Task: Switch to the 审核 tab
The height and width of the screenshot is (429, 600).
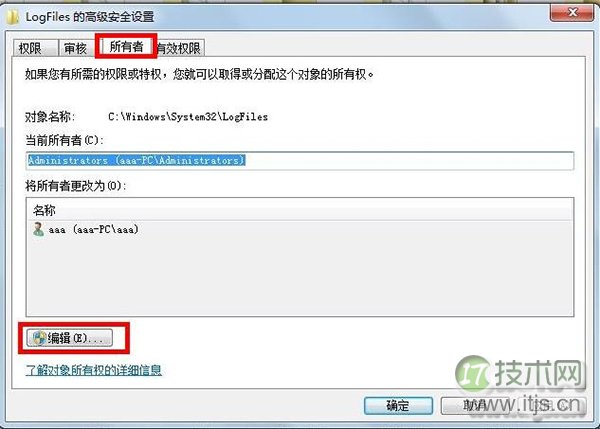Action: [76, 48]
